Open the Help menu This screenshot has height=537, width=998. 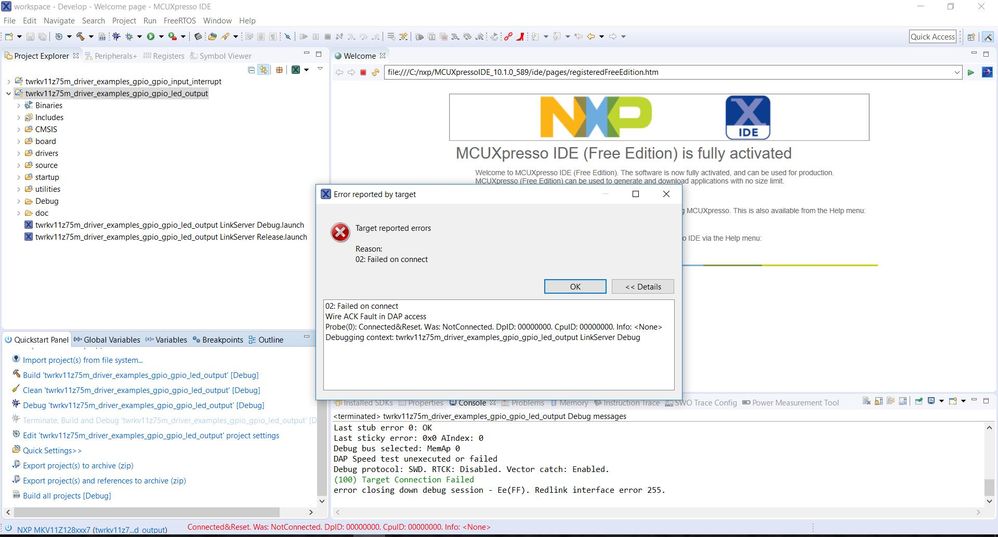click(x=247, y=20)
